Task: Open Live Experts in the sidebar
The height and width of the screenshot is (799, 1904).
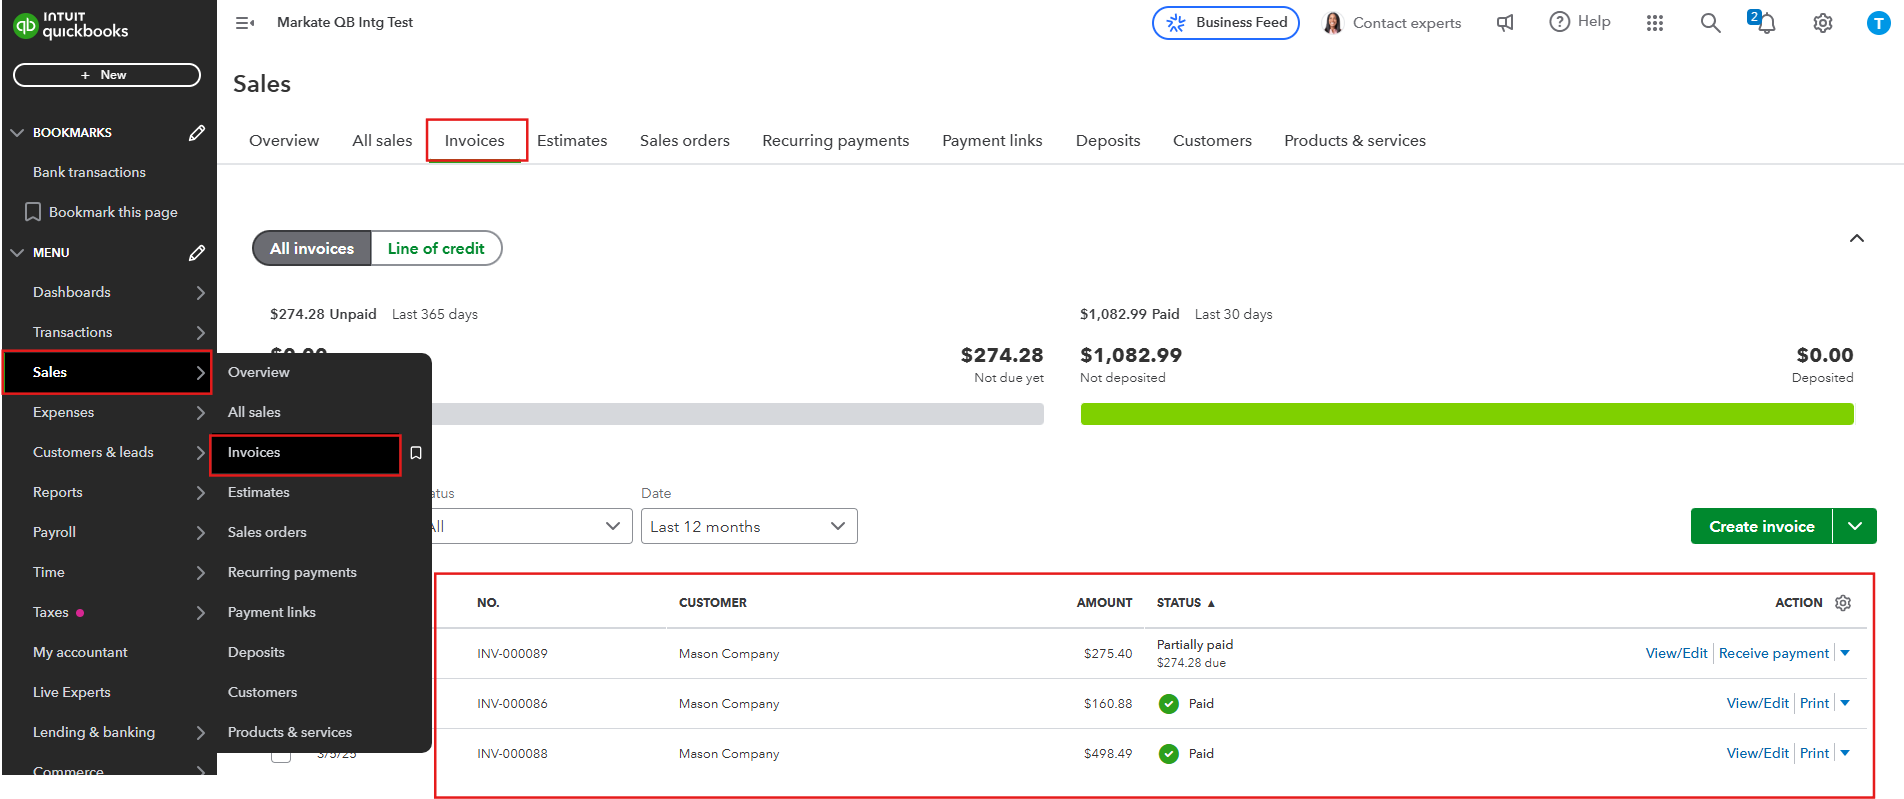Action: pos(72,692)
